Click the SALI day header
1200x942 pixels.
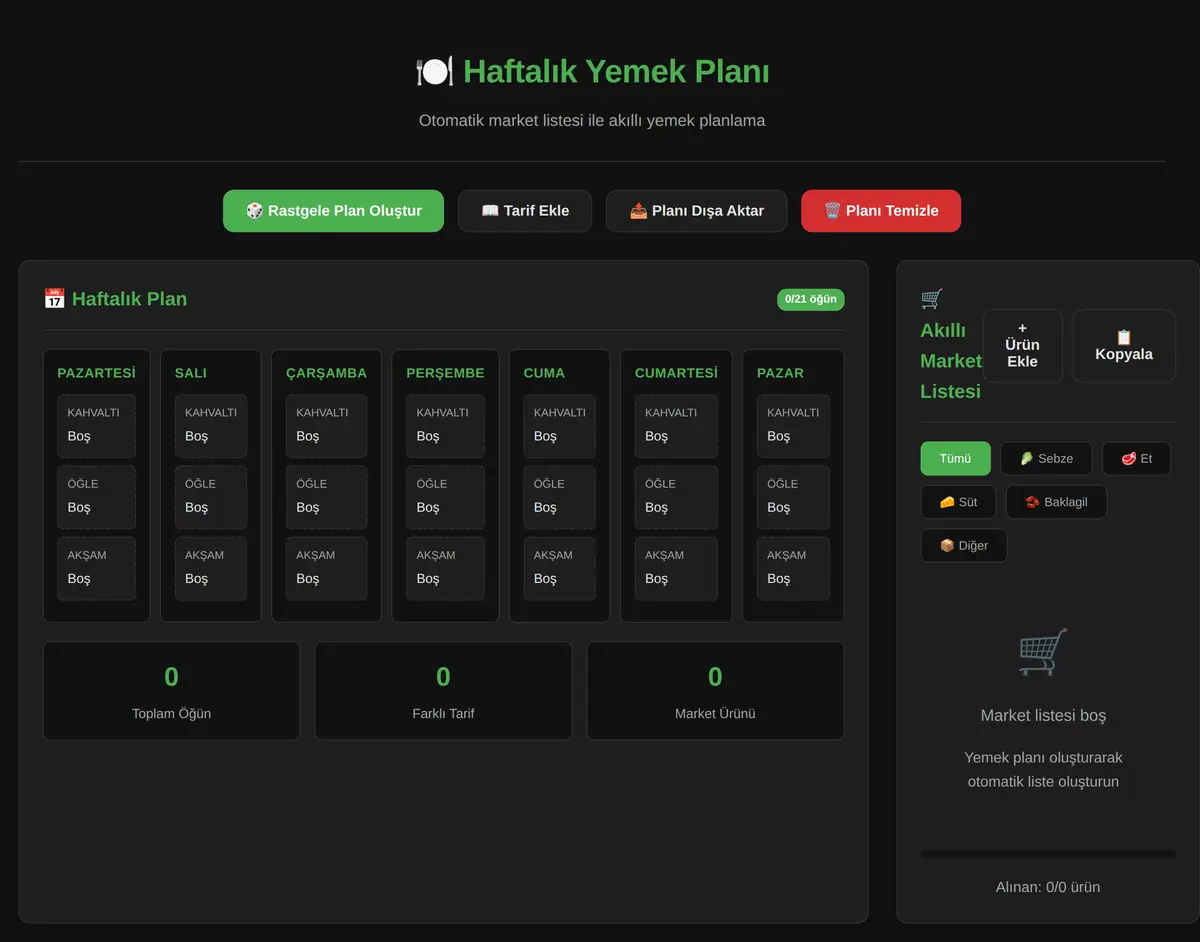click(191, 373)
